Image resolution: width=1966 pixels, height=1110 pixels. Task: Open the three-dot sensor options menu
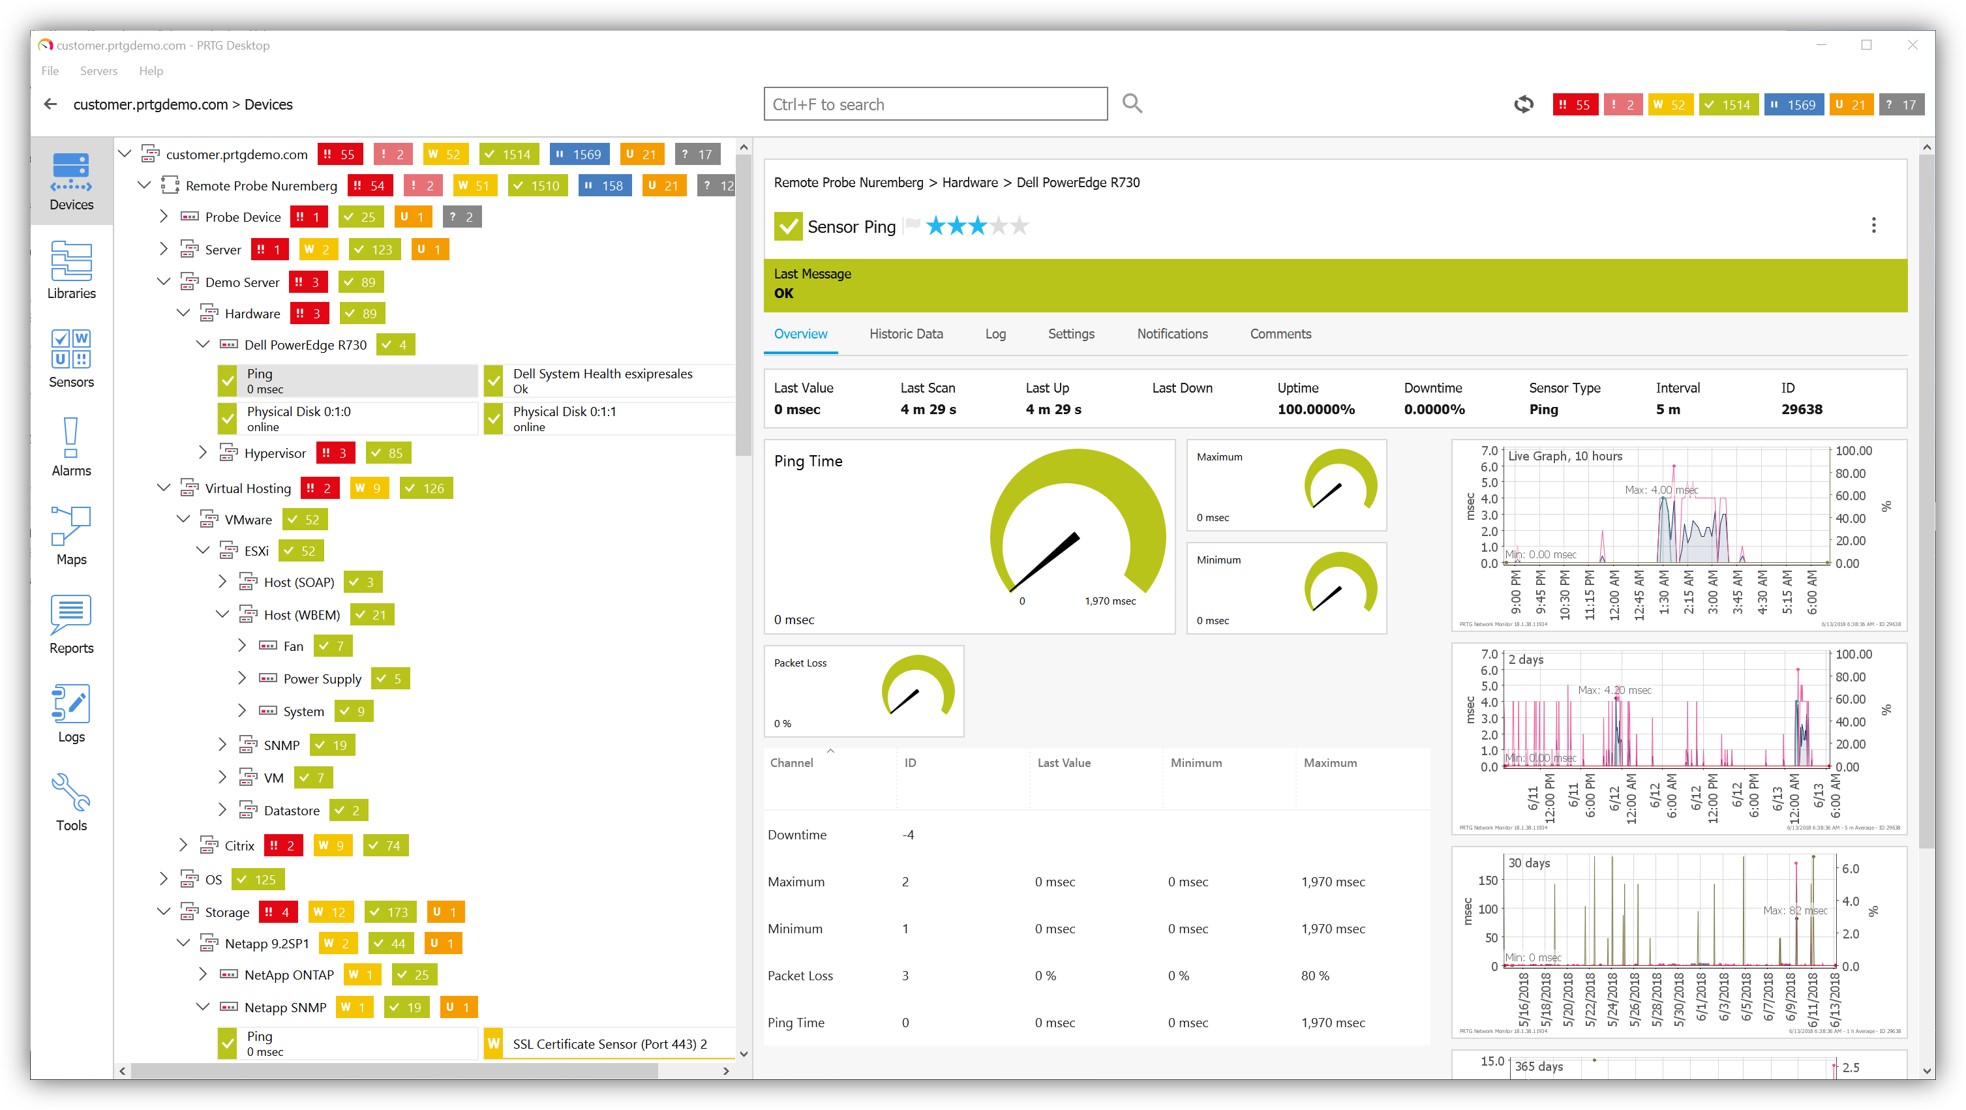(x=1873, y=226)
